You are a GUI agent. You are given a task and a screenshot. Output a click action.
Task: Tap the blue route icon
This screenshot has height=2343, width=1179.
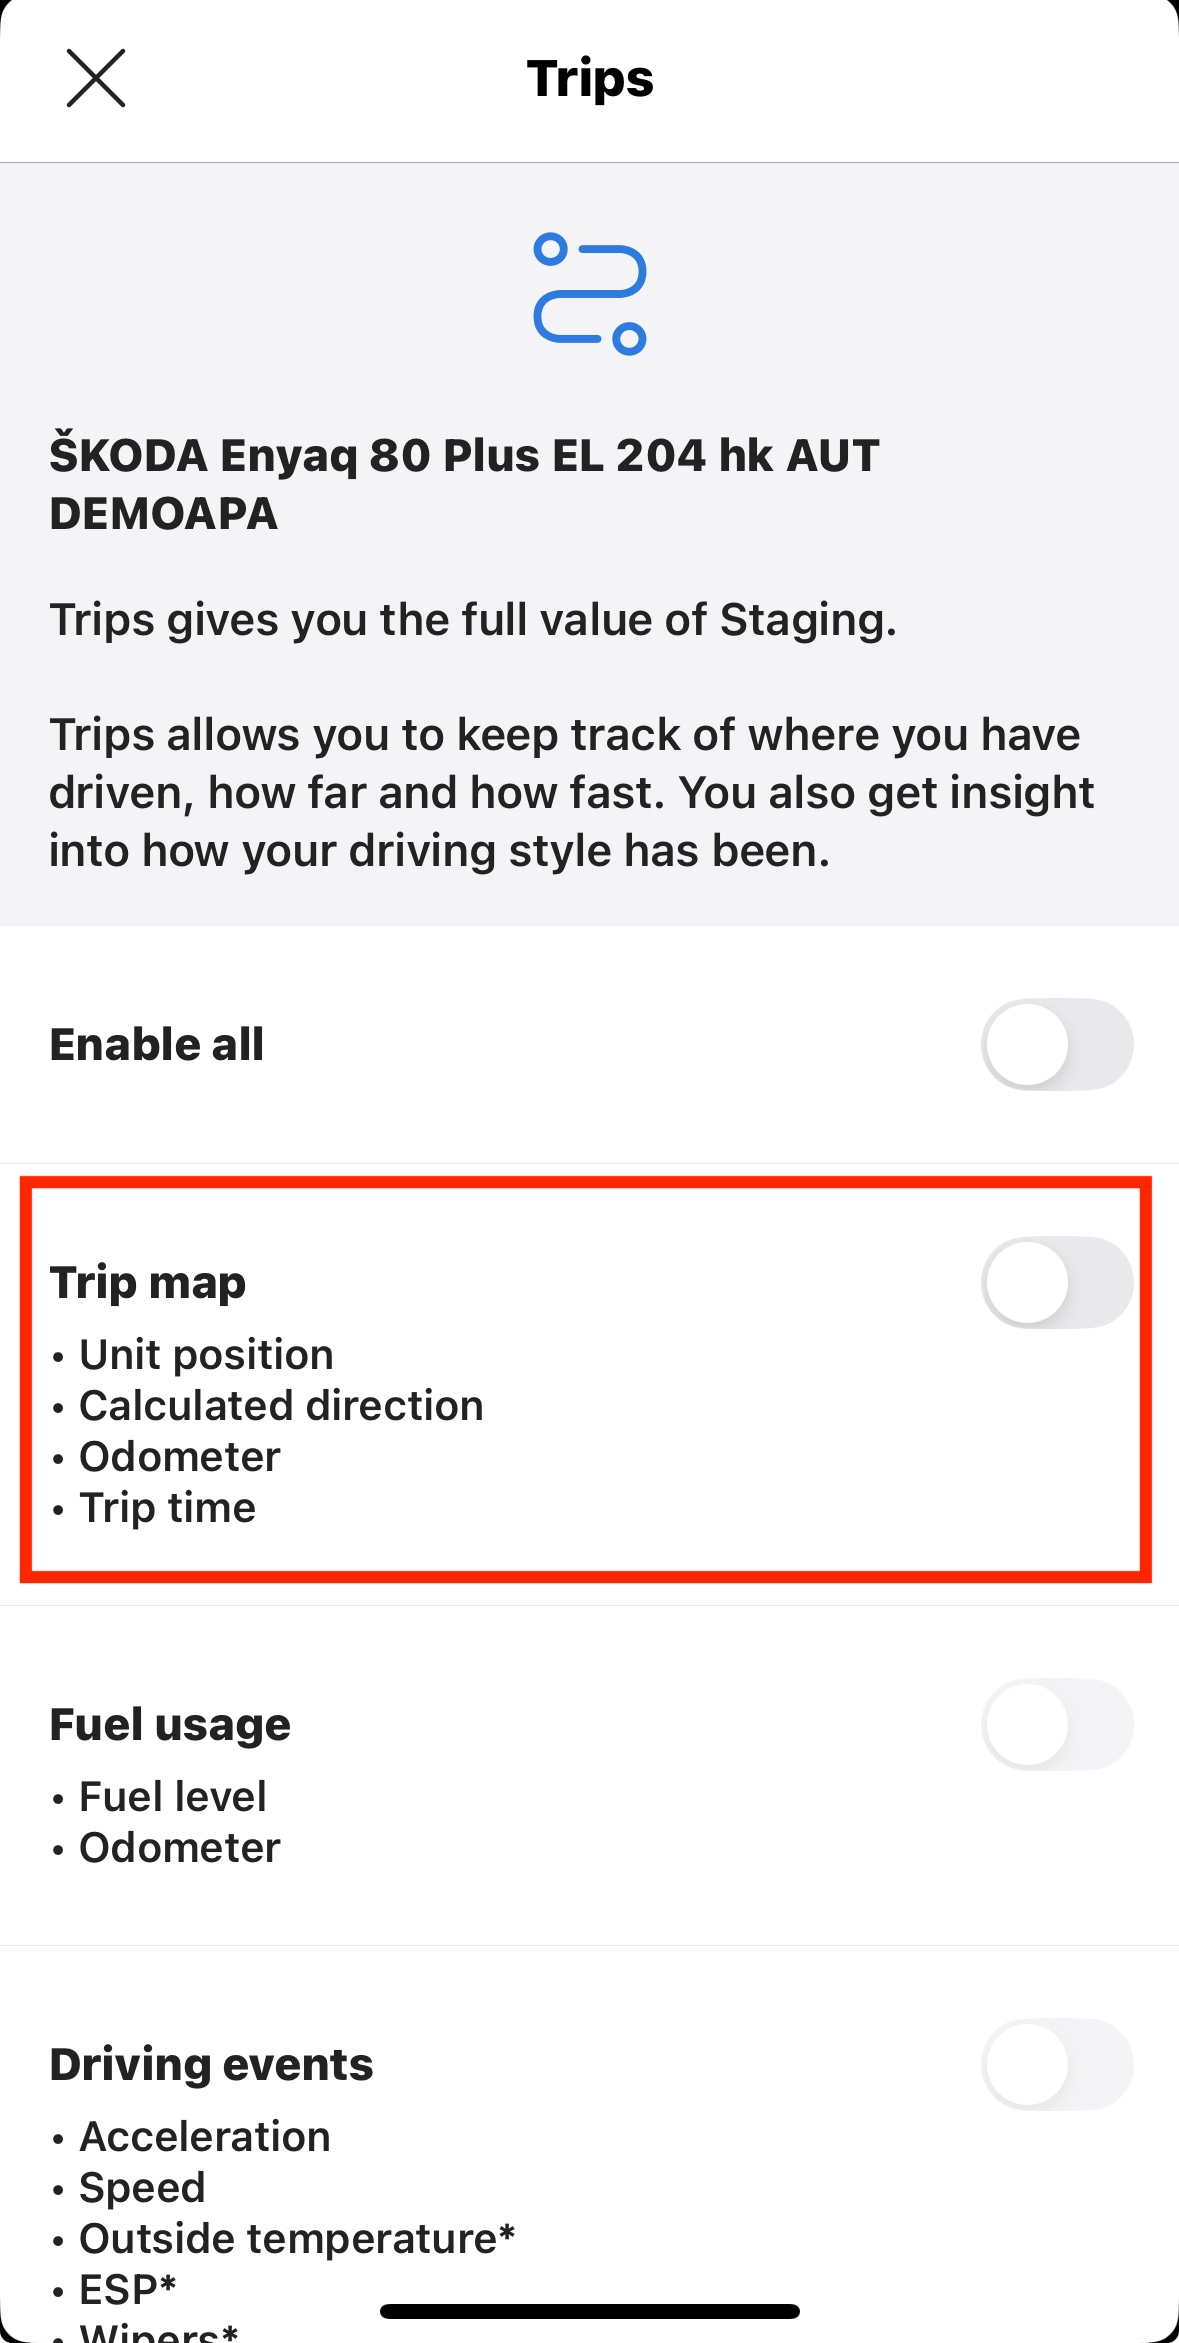[590, 294]
